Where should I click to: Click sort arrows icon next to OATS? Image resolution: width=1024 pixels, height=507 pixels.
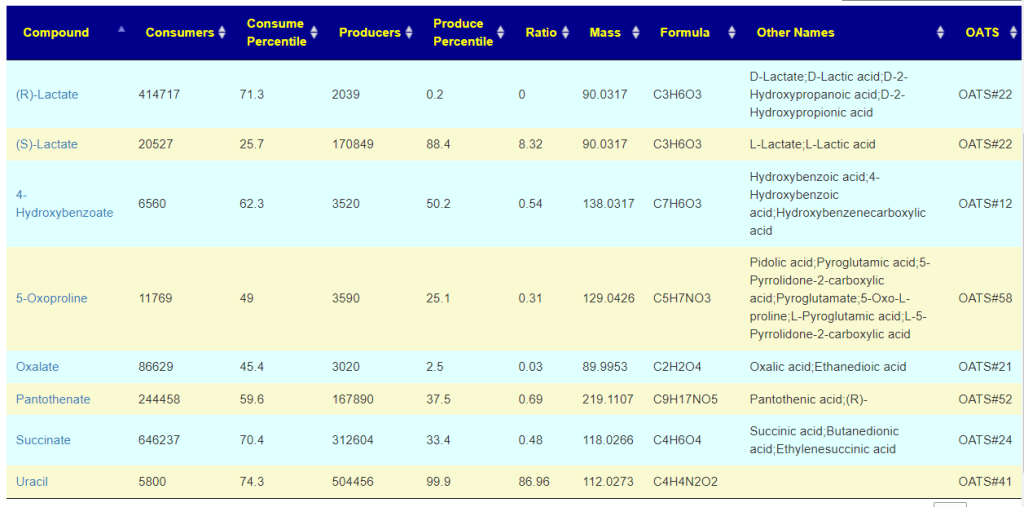click(1012, 33)
